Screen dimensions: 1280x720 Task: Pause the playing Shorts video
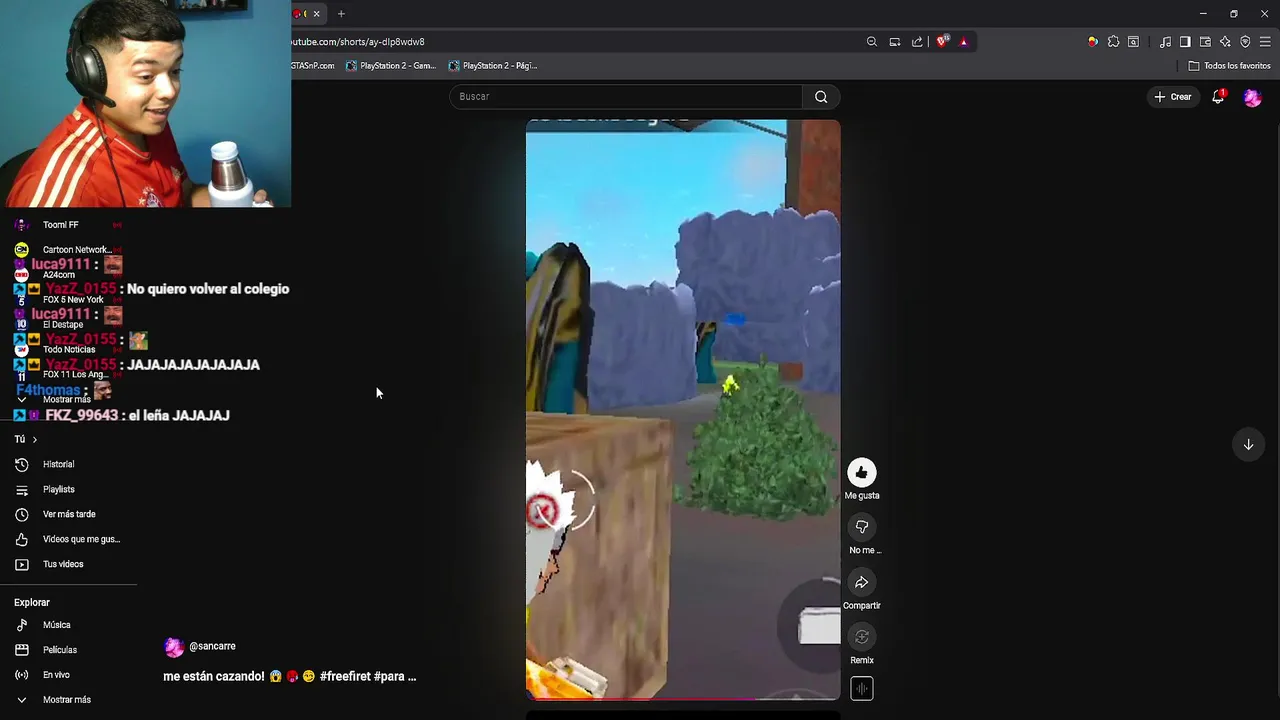pos(683,410)
